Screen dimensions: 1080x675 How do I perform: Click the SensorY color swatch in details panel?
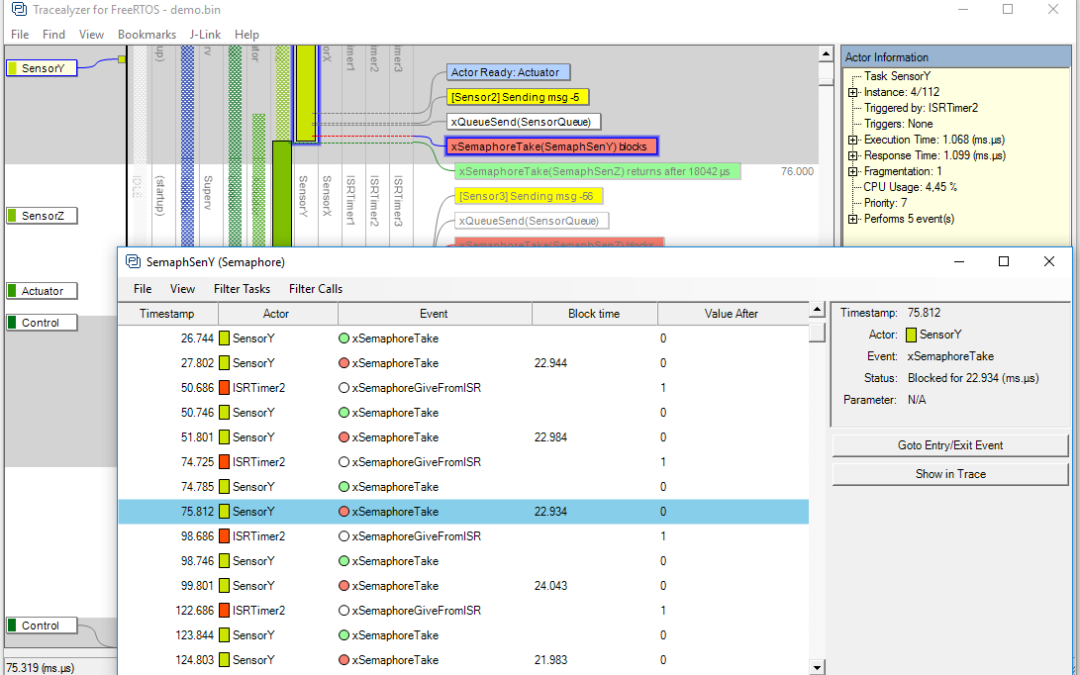911,335
